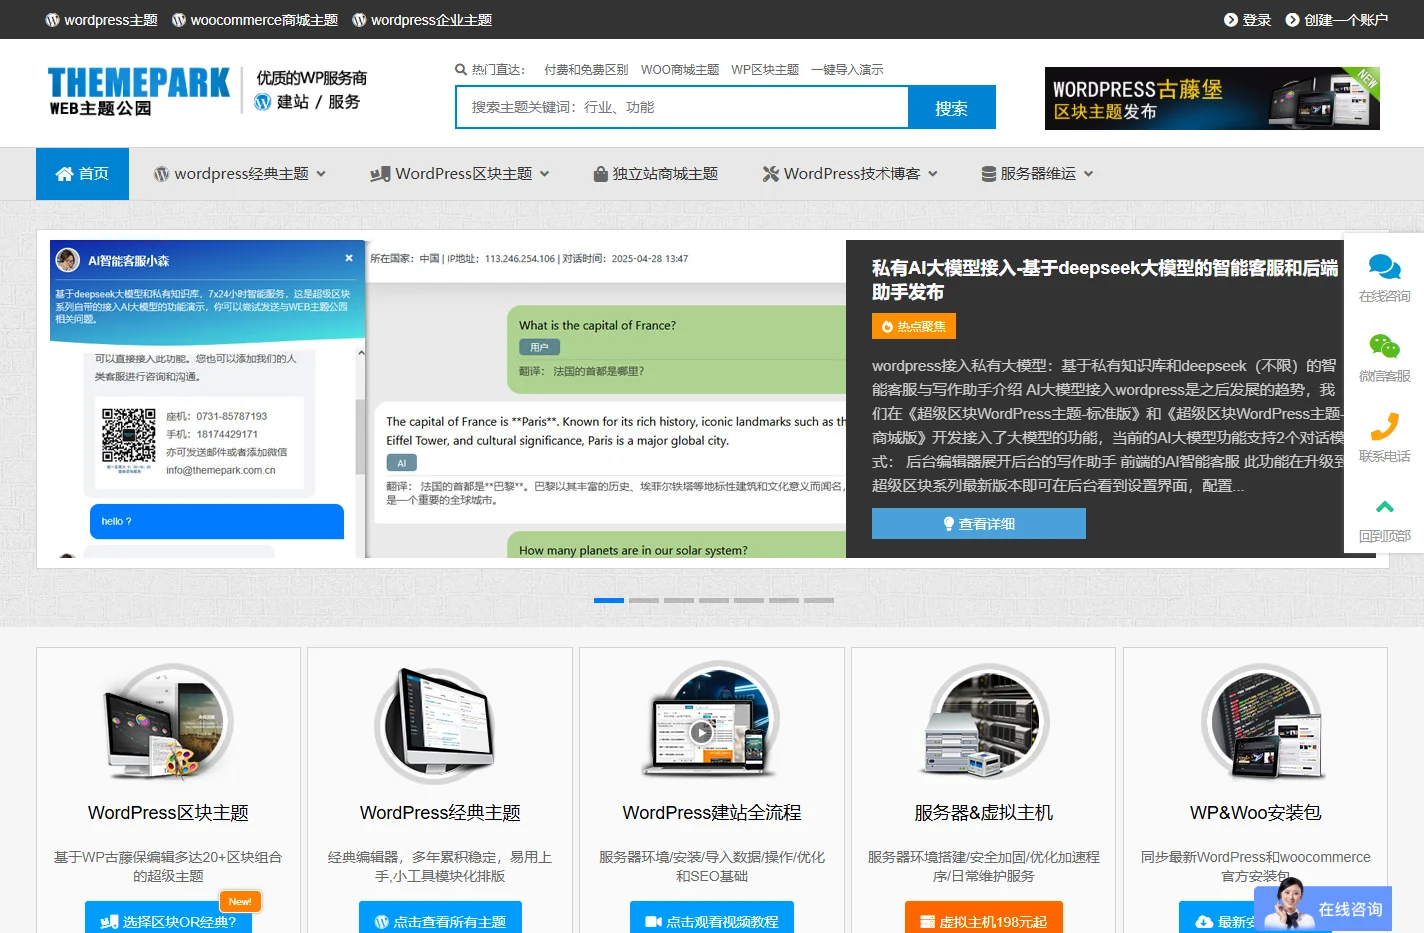The image size is (1424, 933).
Task: Expand the WordPress区块主题 dropdown menu
Action: pyautogui.click(x=545, y=174)
